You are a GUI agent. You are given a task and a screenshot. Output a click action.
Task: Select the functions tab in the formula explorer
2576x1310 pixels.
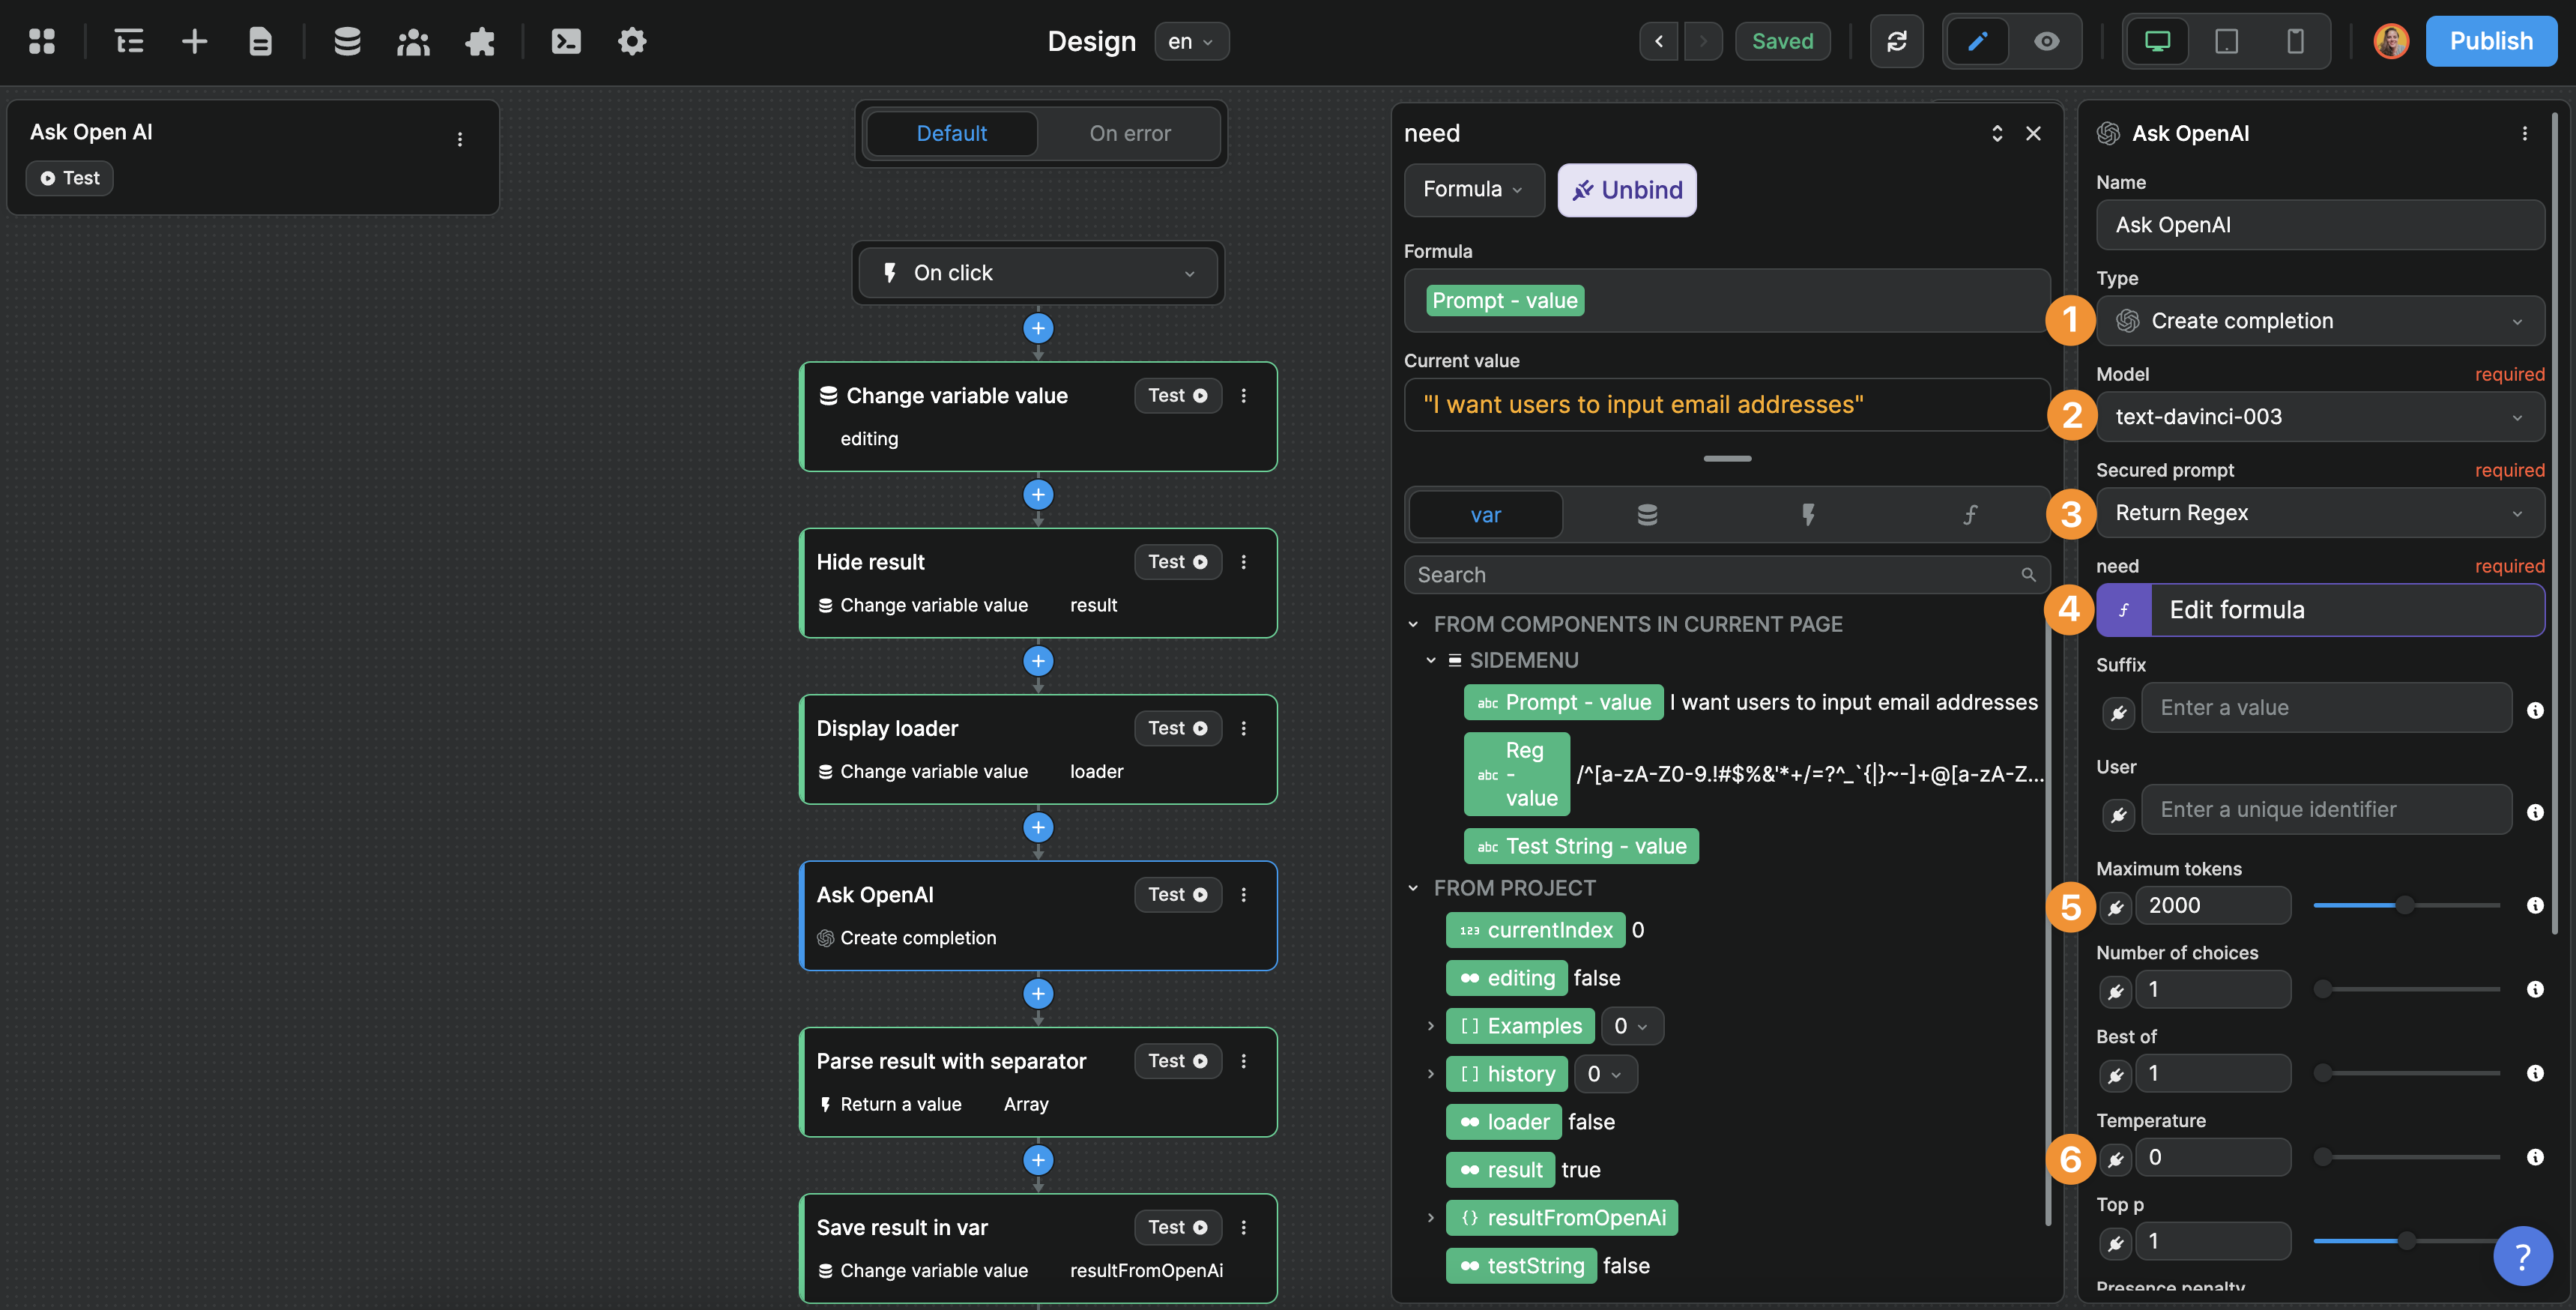click(1968, 514)
